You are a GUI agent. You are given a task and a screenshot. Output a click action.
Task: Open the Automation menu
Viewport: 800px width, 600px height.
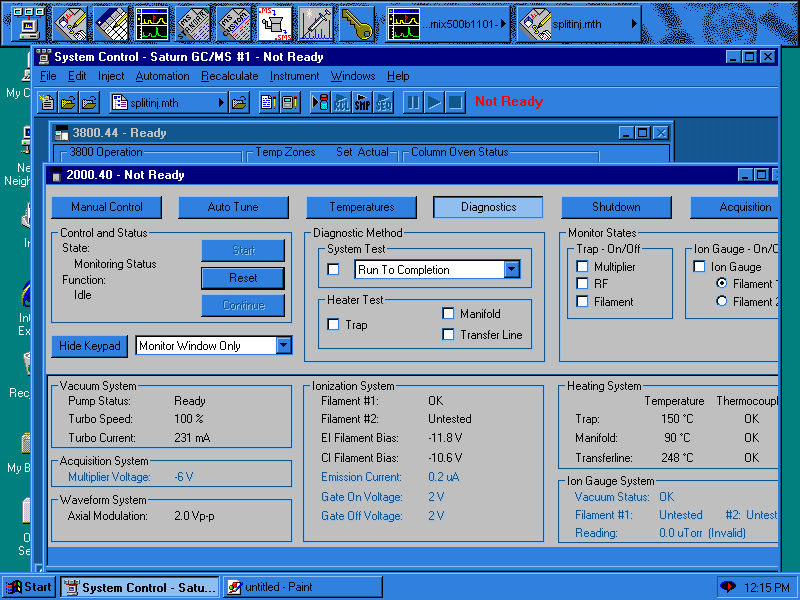pos(162,76)
